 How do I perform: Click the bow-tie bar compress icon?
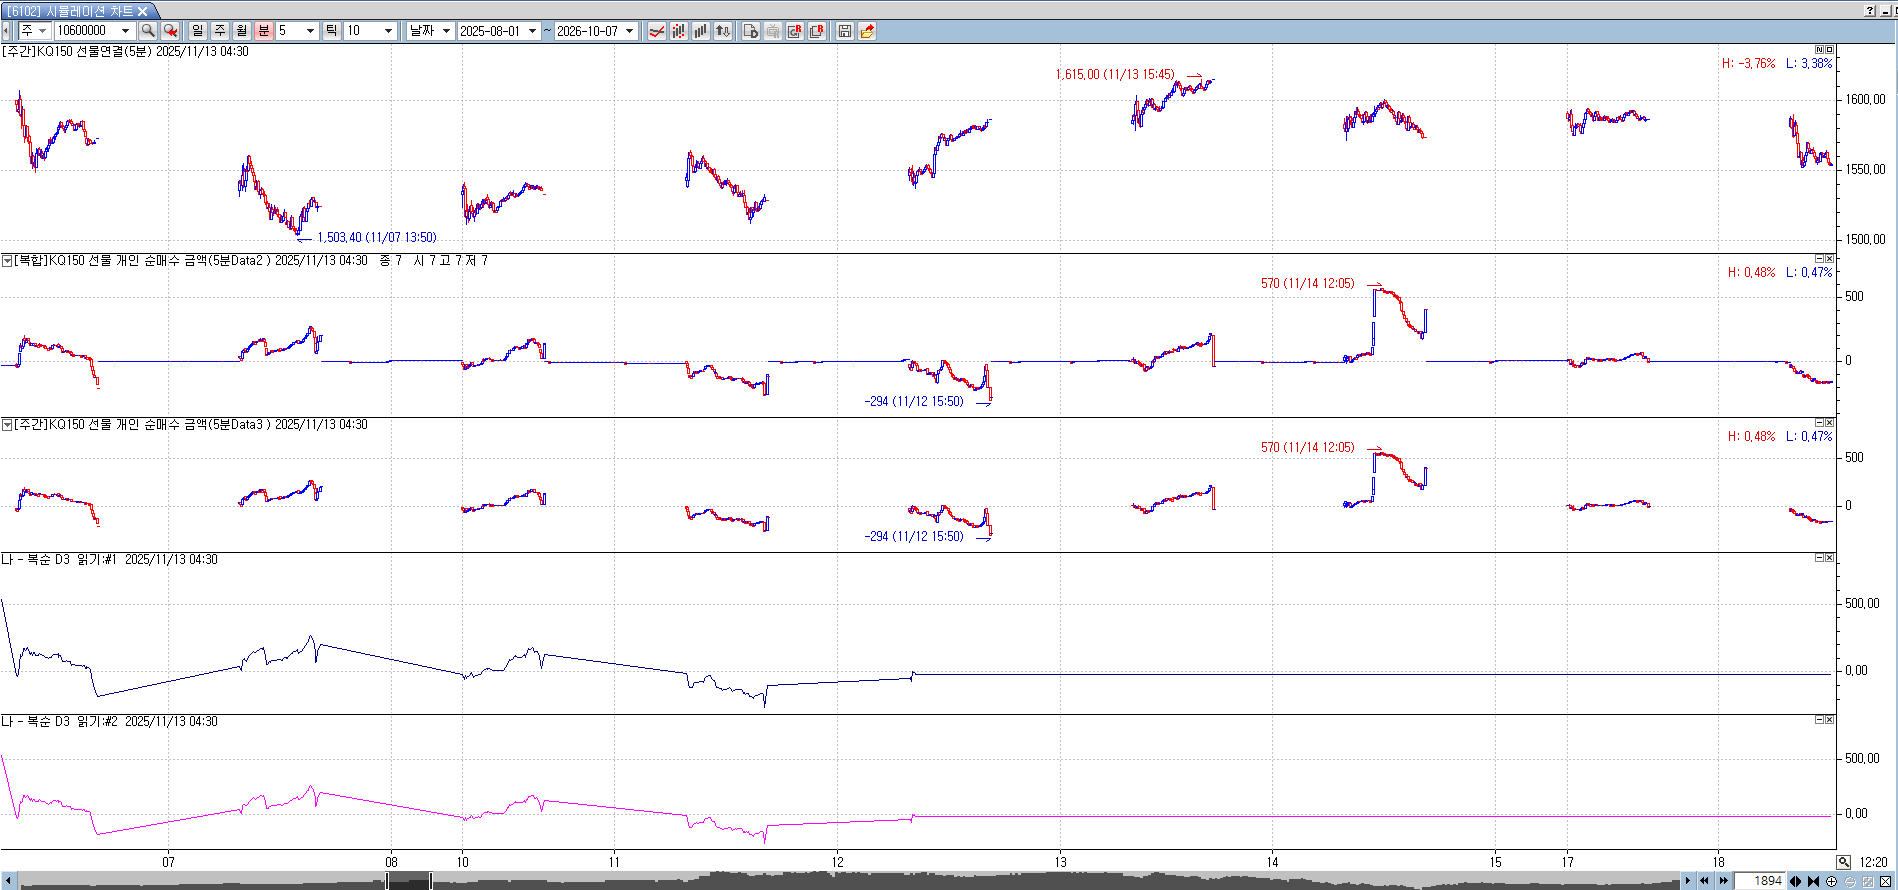click(1813, 881)
